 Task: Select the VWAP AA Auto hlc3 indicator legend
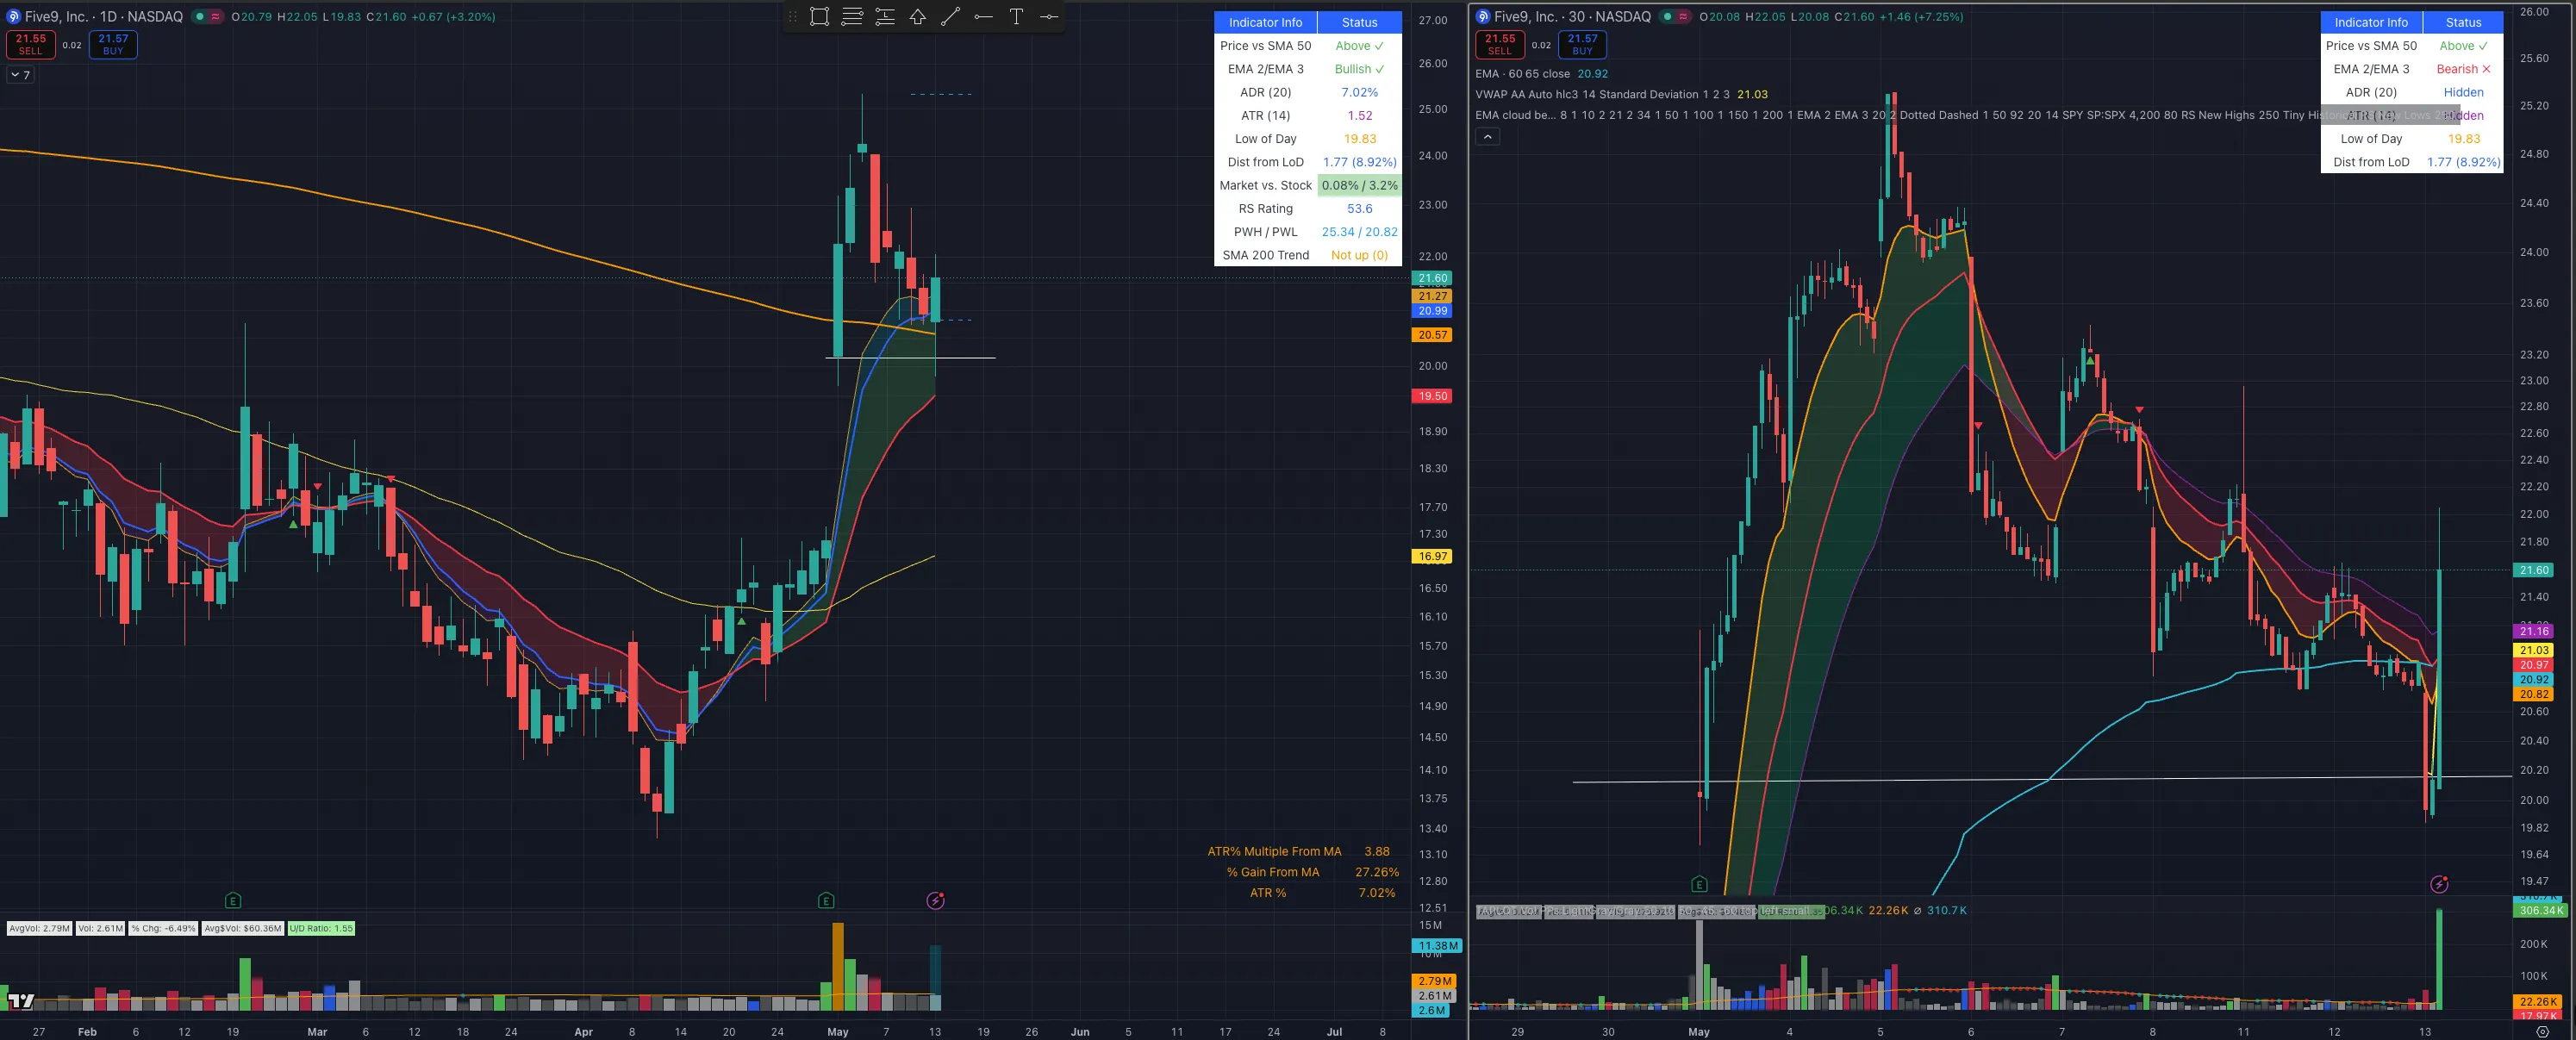click(1621, 95)
